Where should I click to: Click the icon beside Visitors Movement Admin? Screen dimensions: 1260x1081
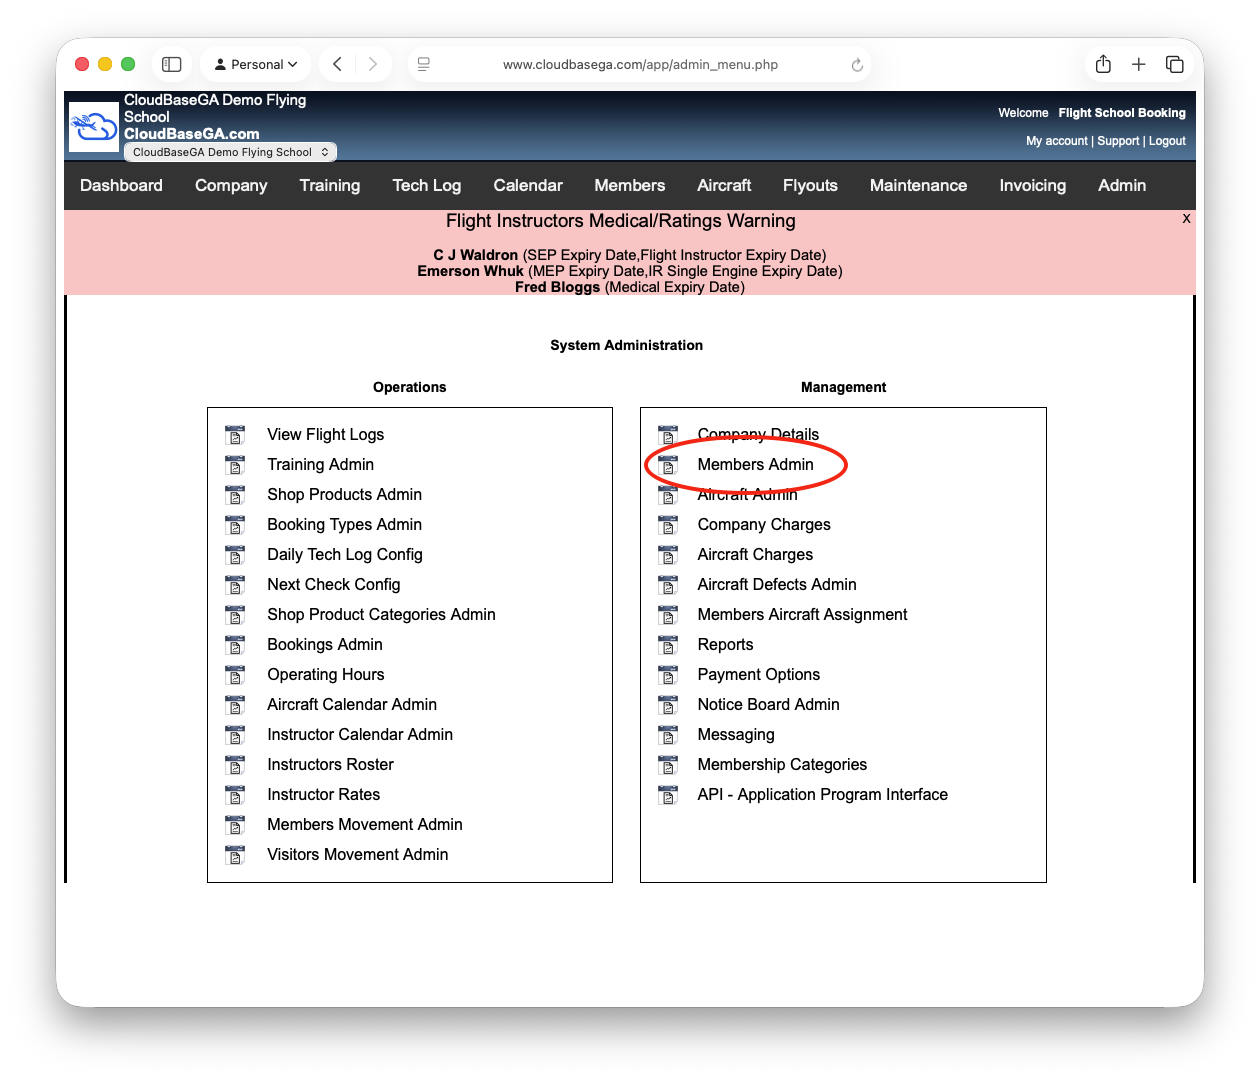235,855
